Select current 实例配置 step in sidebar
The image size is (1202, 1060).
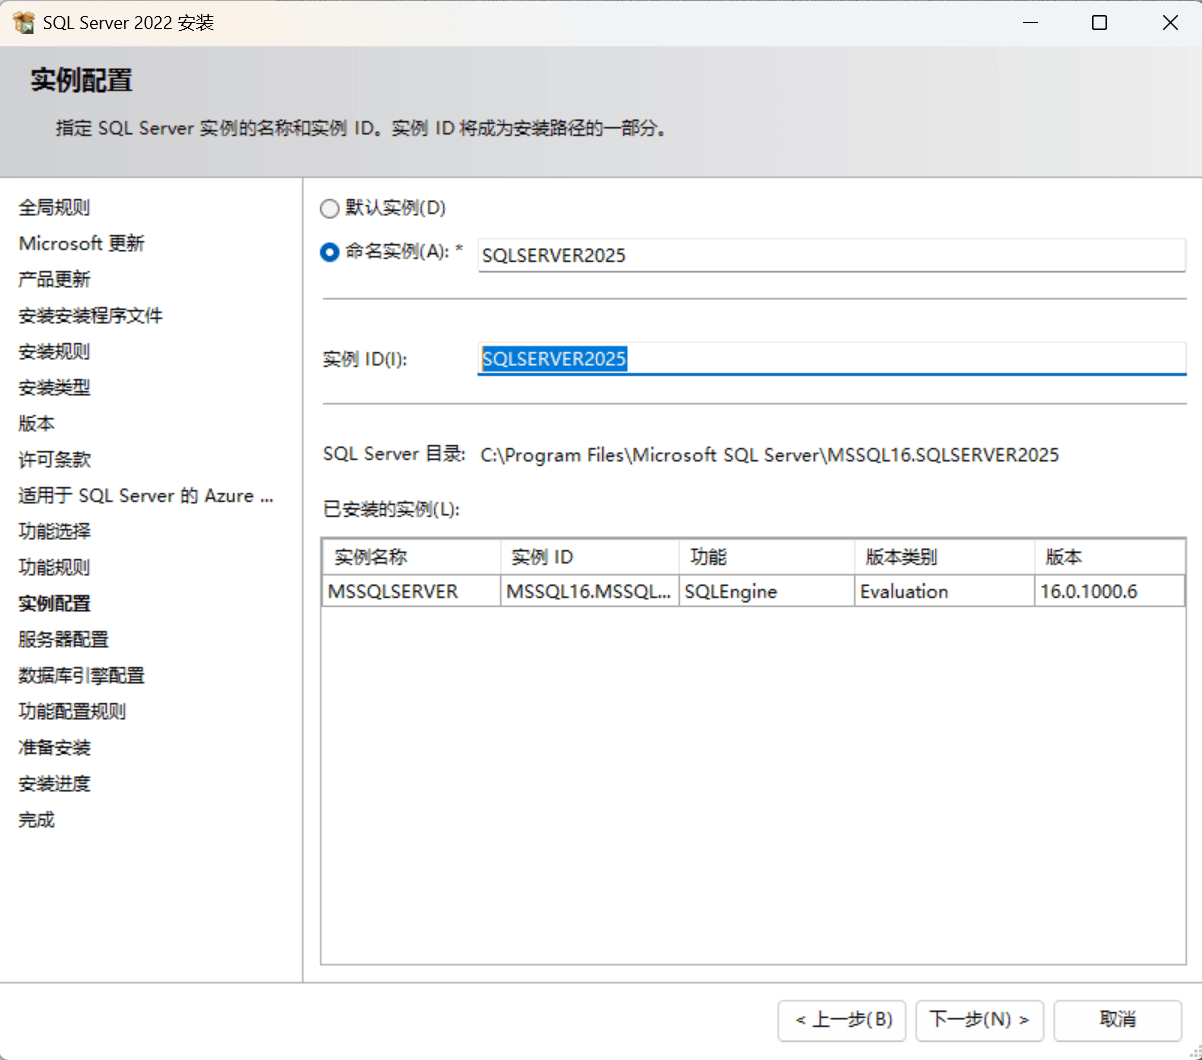click(x=54, y=603)
